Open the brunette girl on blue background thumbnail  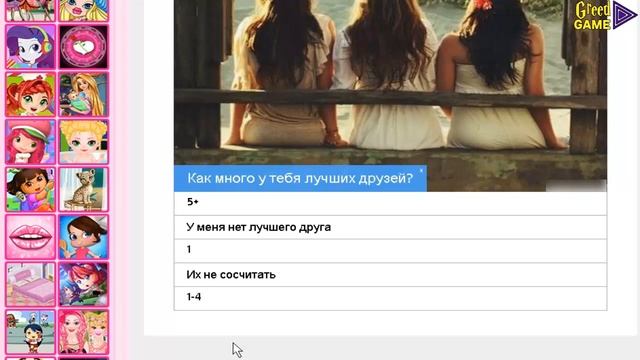click(x=83, y=237)
